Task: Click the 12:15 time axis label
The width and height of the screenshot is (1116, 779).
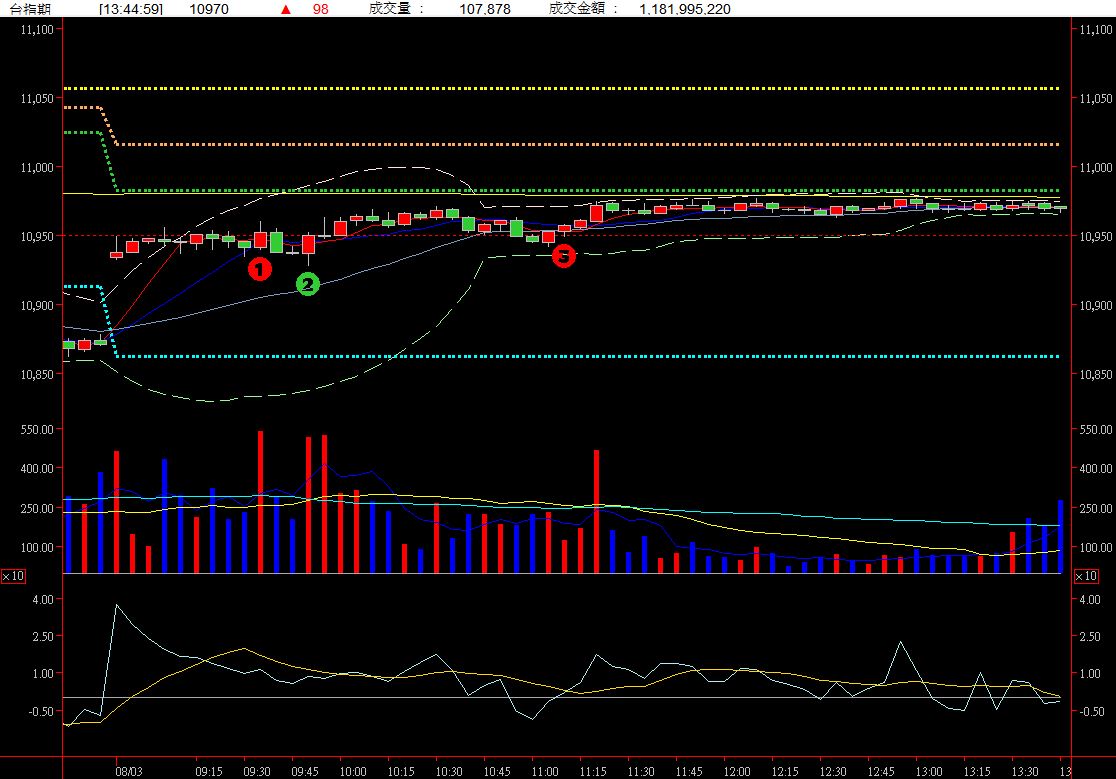Action: 785,771
